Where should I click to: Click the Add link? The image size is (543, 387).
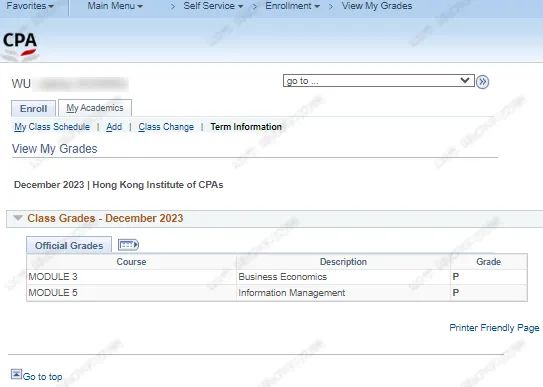tap(114, 127)
